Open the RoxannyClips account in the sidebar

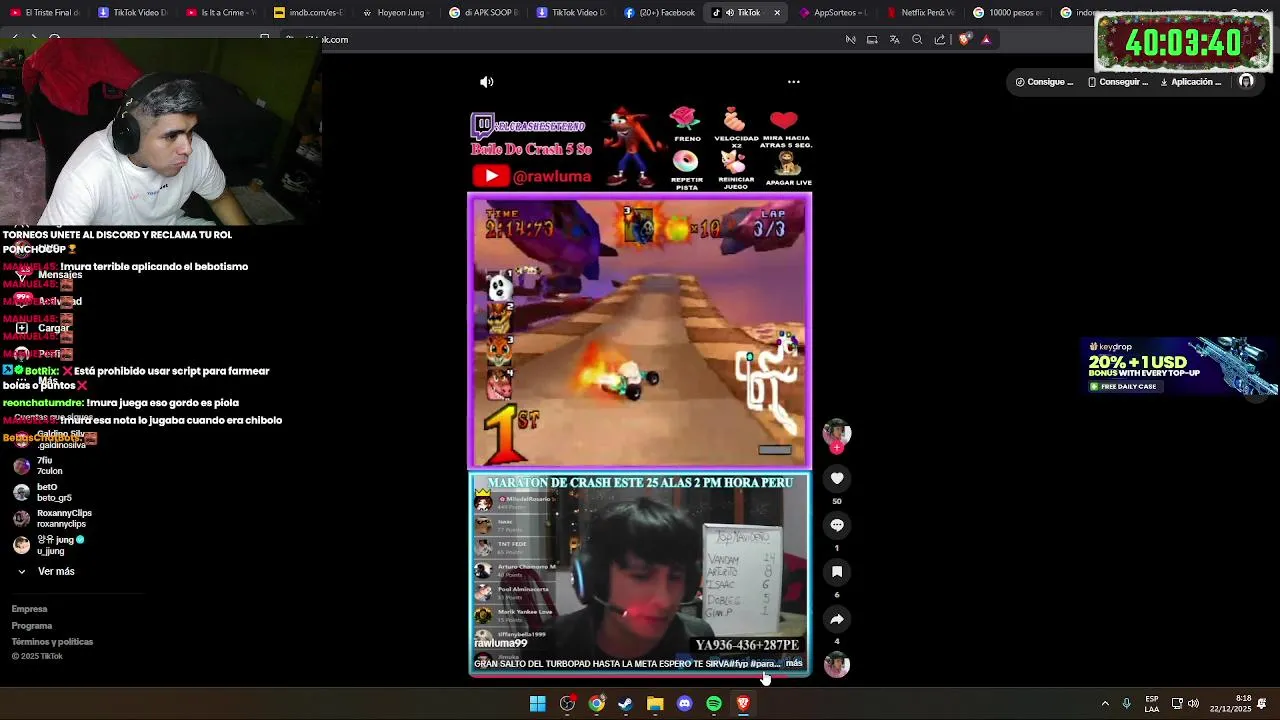click(x=54, y=518)
